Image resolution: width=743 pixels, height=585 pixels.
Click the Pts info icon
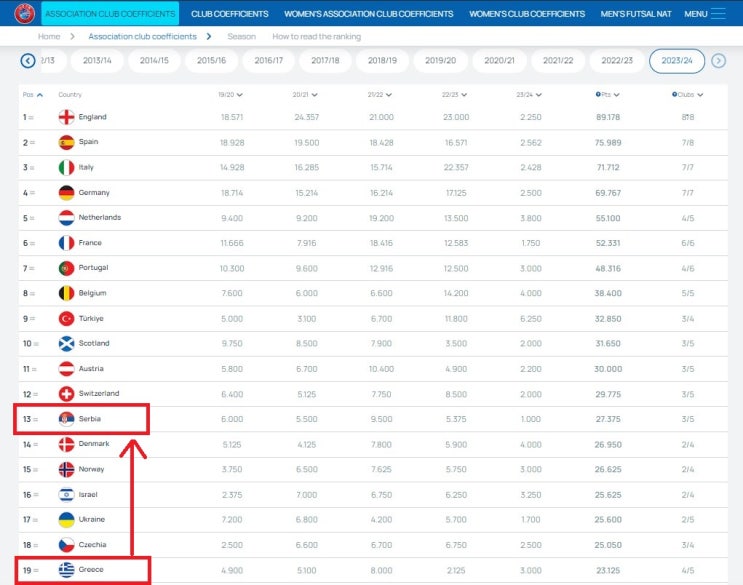coord(598,94)
